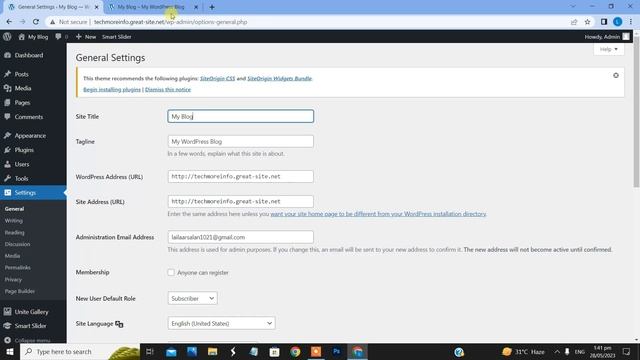The image size is (640, 360).
Task: Open New User Default Role dropdown
Action: tap(192, 298)
